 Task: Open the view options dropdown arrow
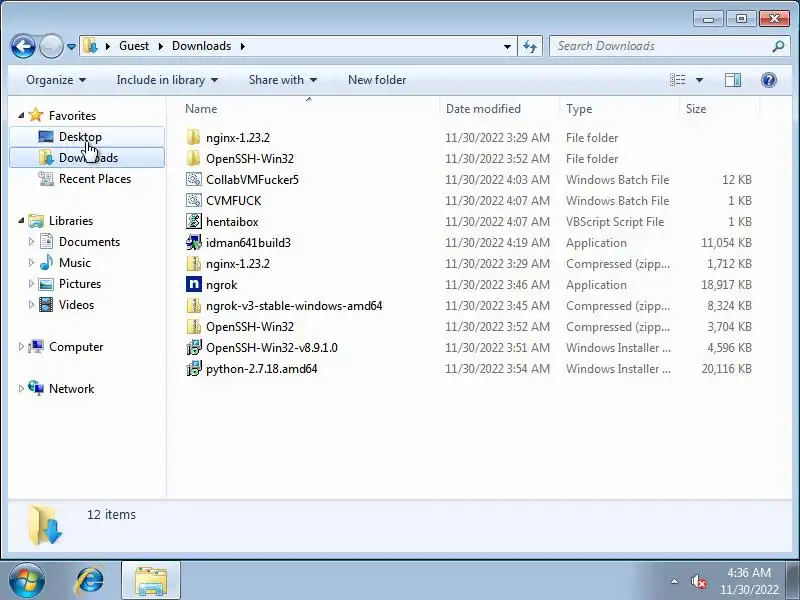pyautogui.click(x=699, y=80)
